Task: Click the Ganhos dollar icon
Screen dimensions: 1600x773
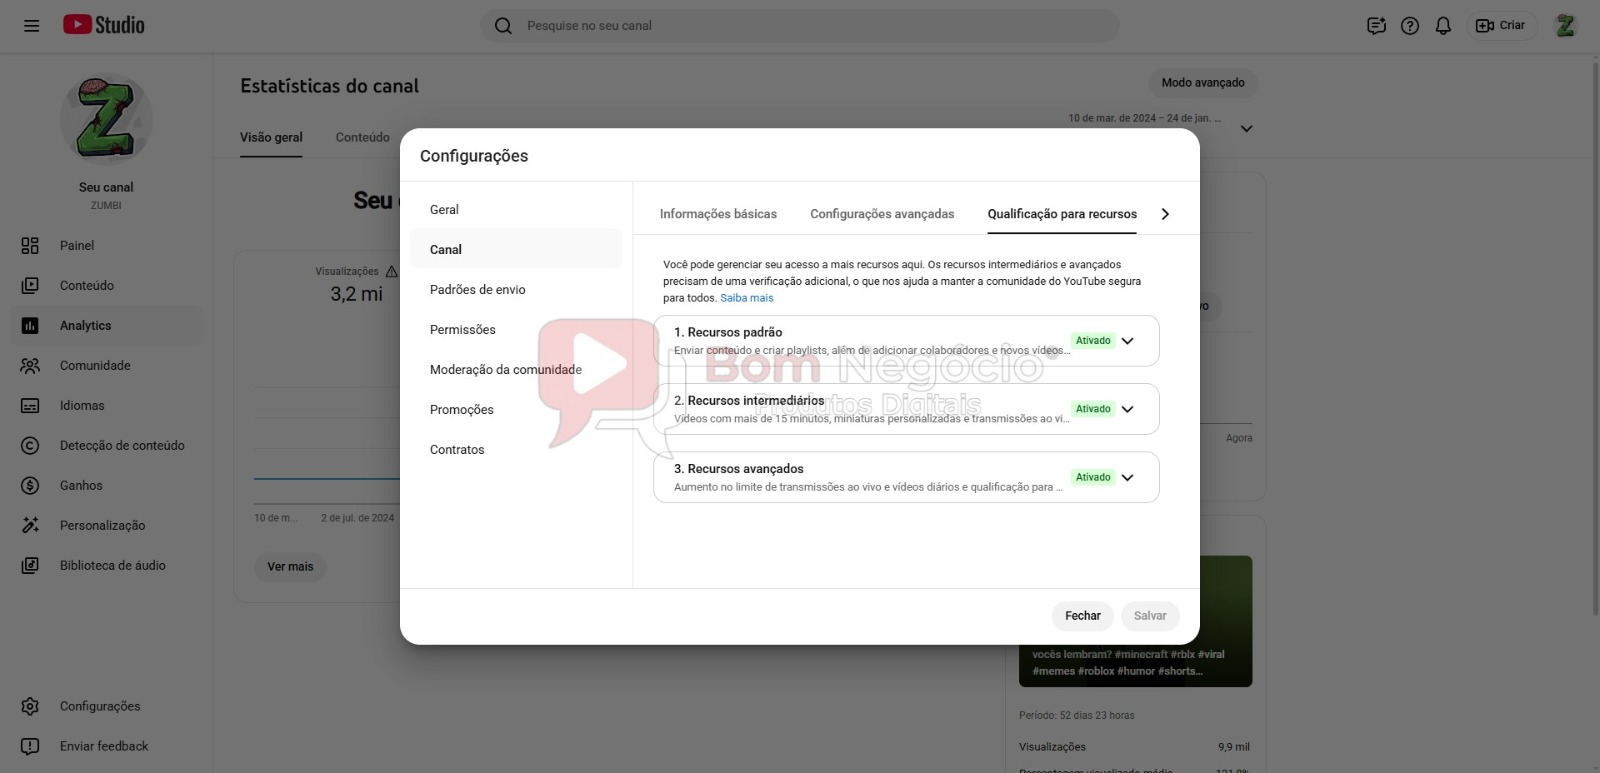Action: pos(30,486)
